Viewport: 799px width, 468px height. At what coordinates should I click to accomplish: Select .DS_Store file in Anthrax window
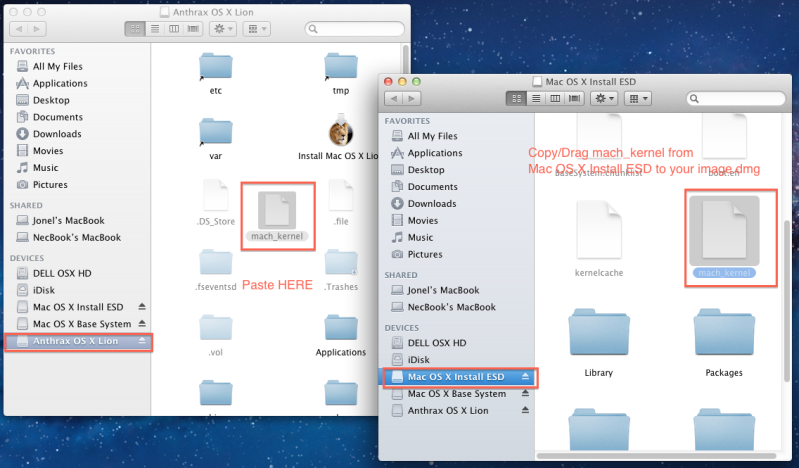(x=216, y=202)
